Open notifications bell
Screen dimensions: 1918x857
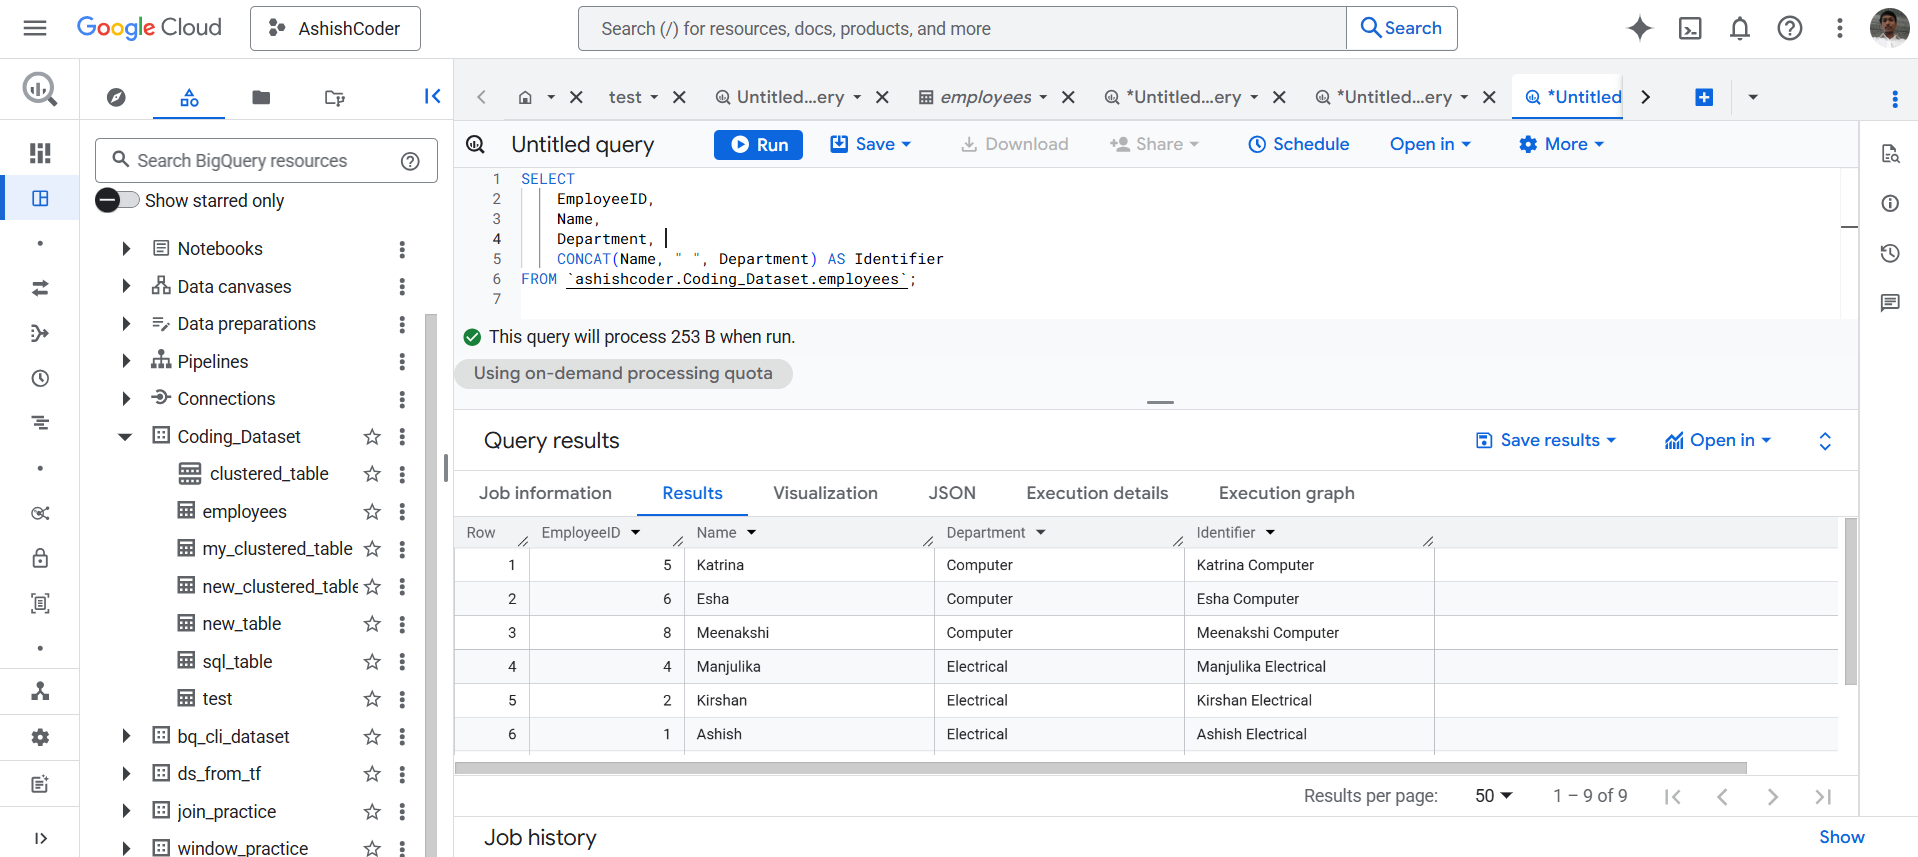1740,28
